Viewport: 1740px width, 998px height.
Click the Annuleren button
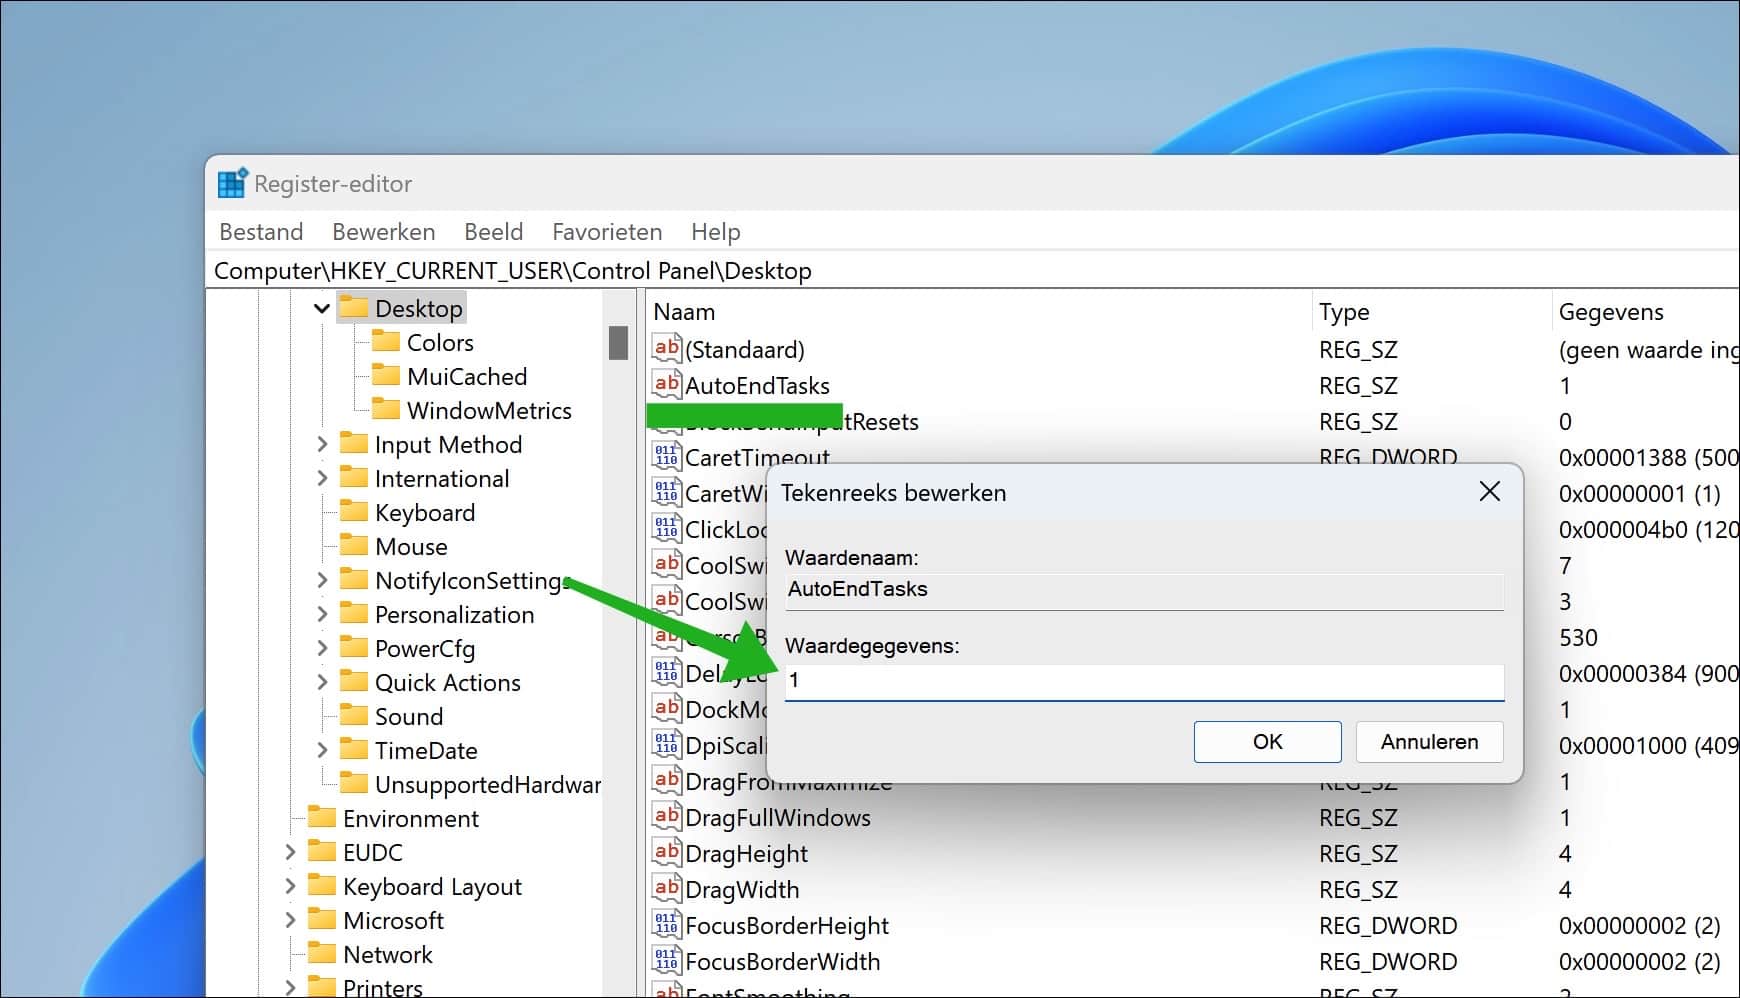tap(1429, 742)
